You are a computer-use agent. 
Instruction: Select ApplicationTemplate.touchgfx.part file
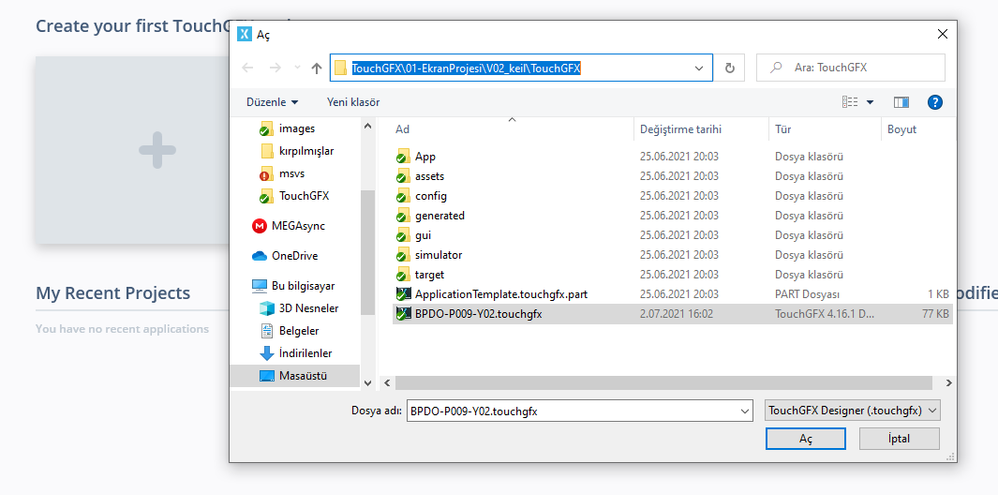501,295
